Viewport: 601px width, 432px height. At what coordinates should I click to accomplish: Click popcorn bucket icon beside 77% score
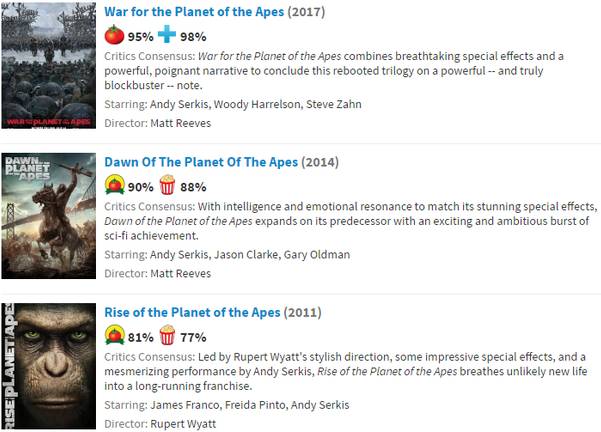167,335
